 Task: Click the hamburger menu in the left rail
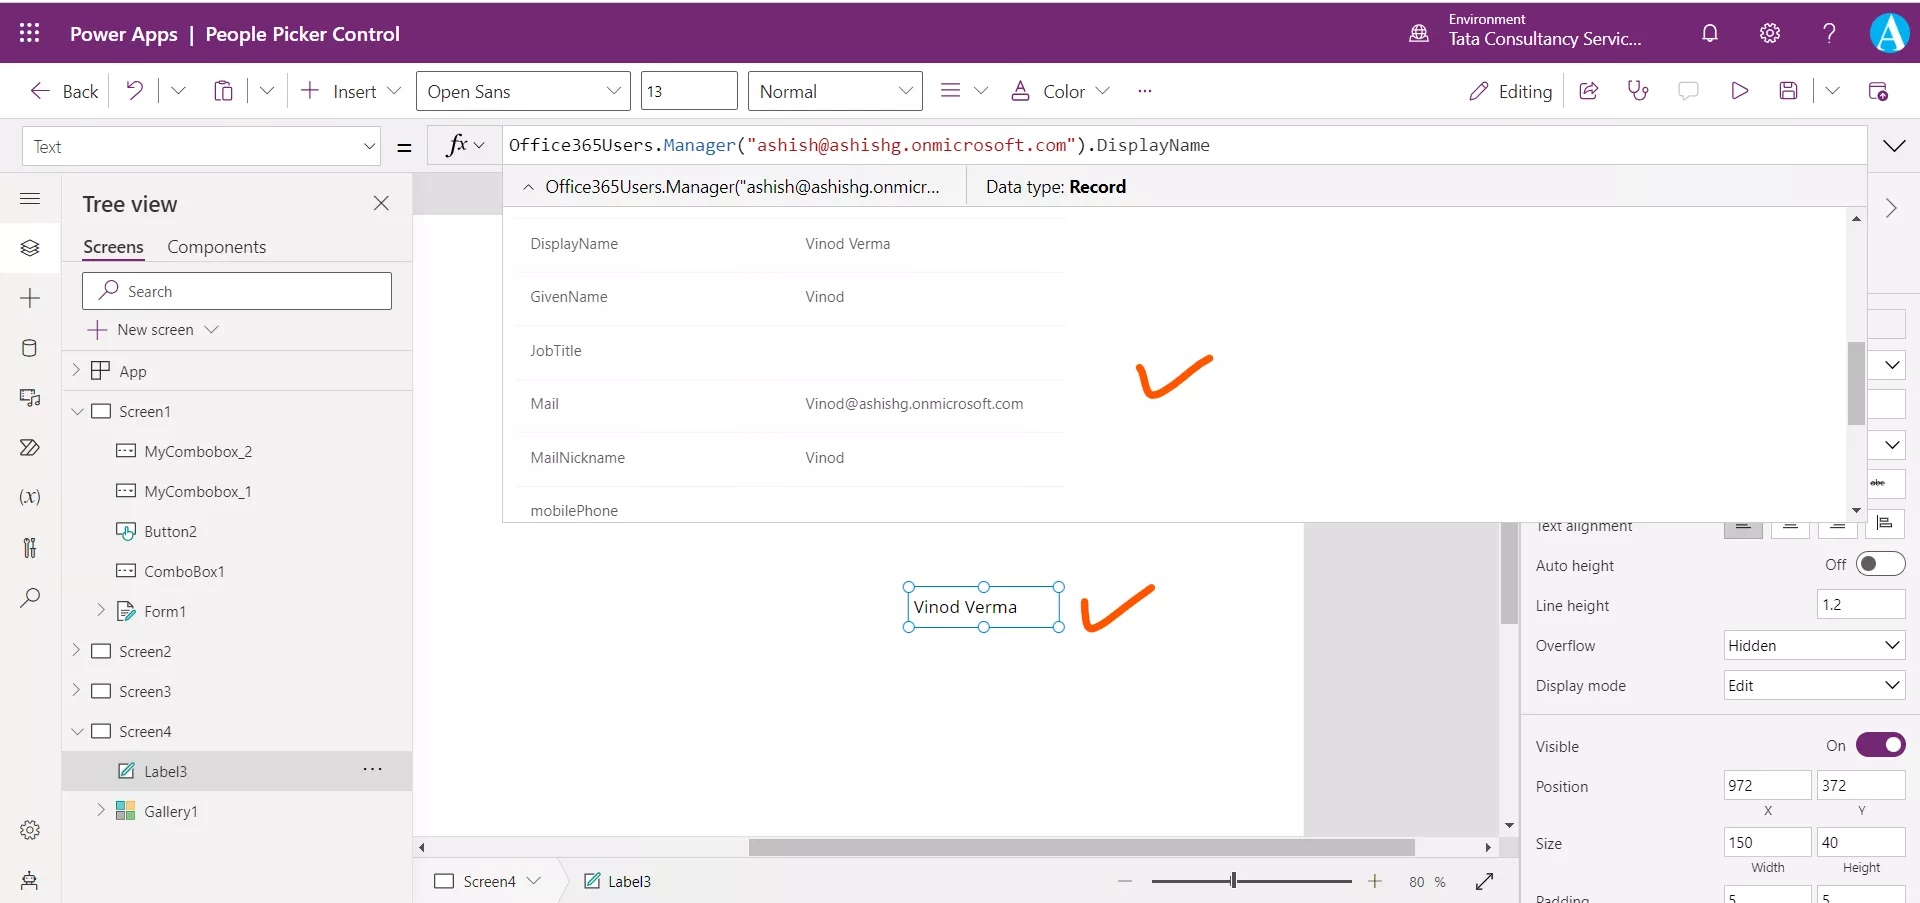(x=30, y=198)
